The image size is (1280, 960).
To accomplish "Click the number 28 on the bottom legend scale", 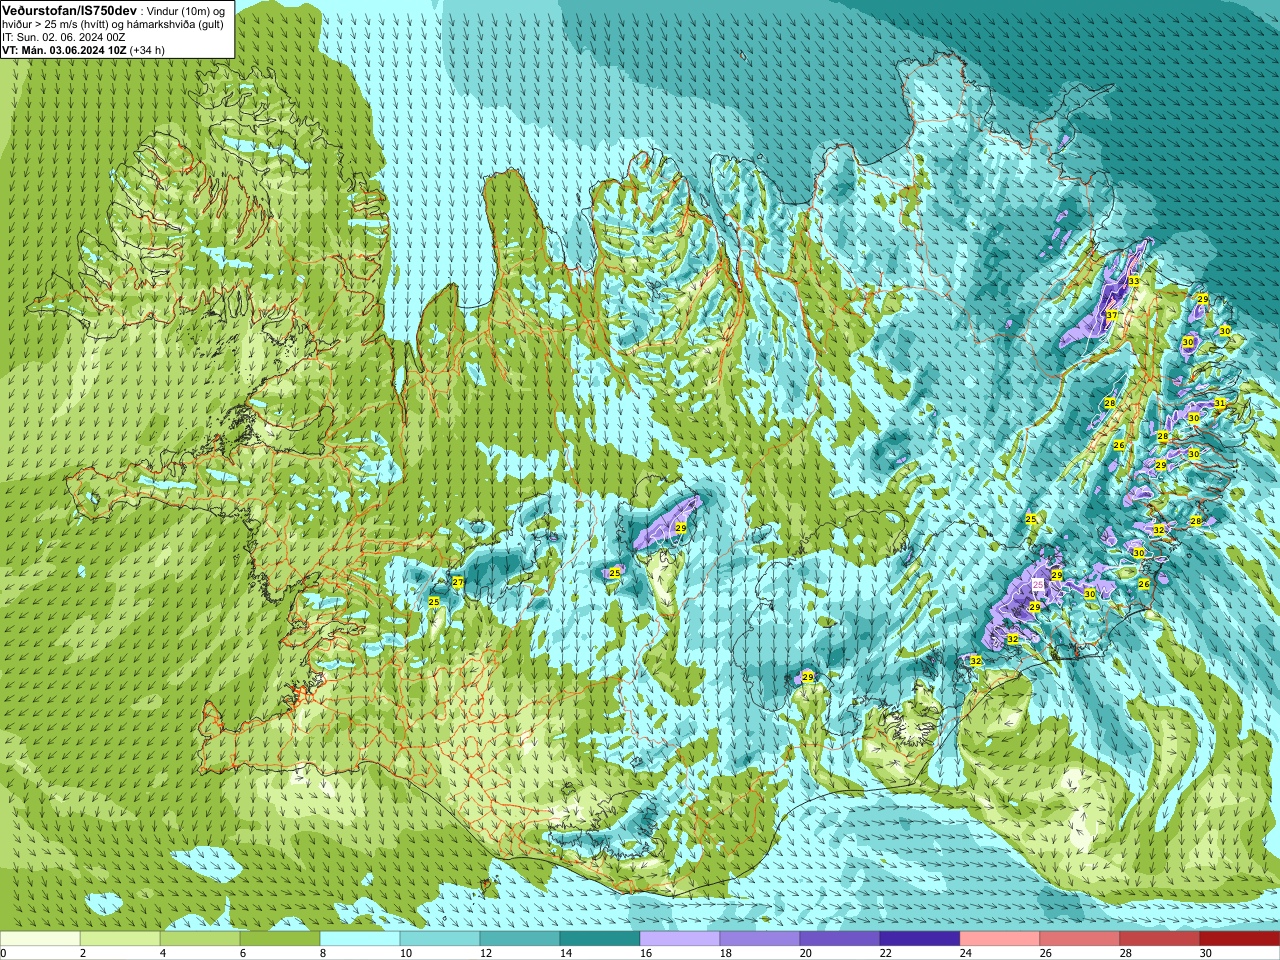I will [x=1125, y=953].
